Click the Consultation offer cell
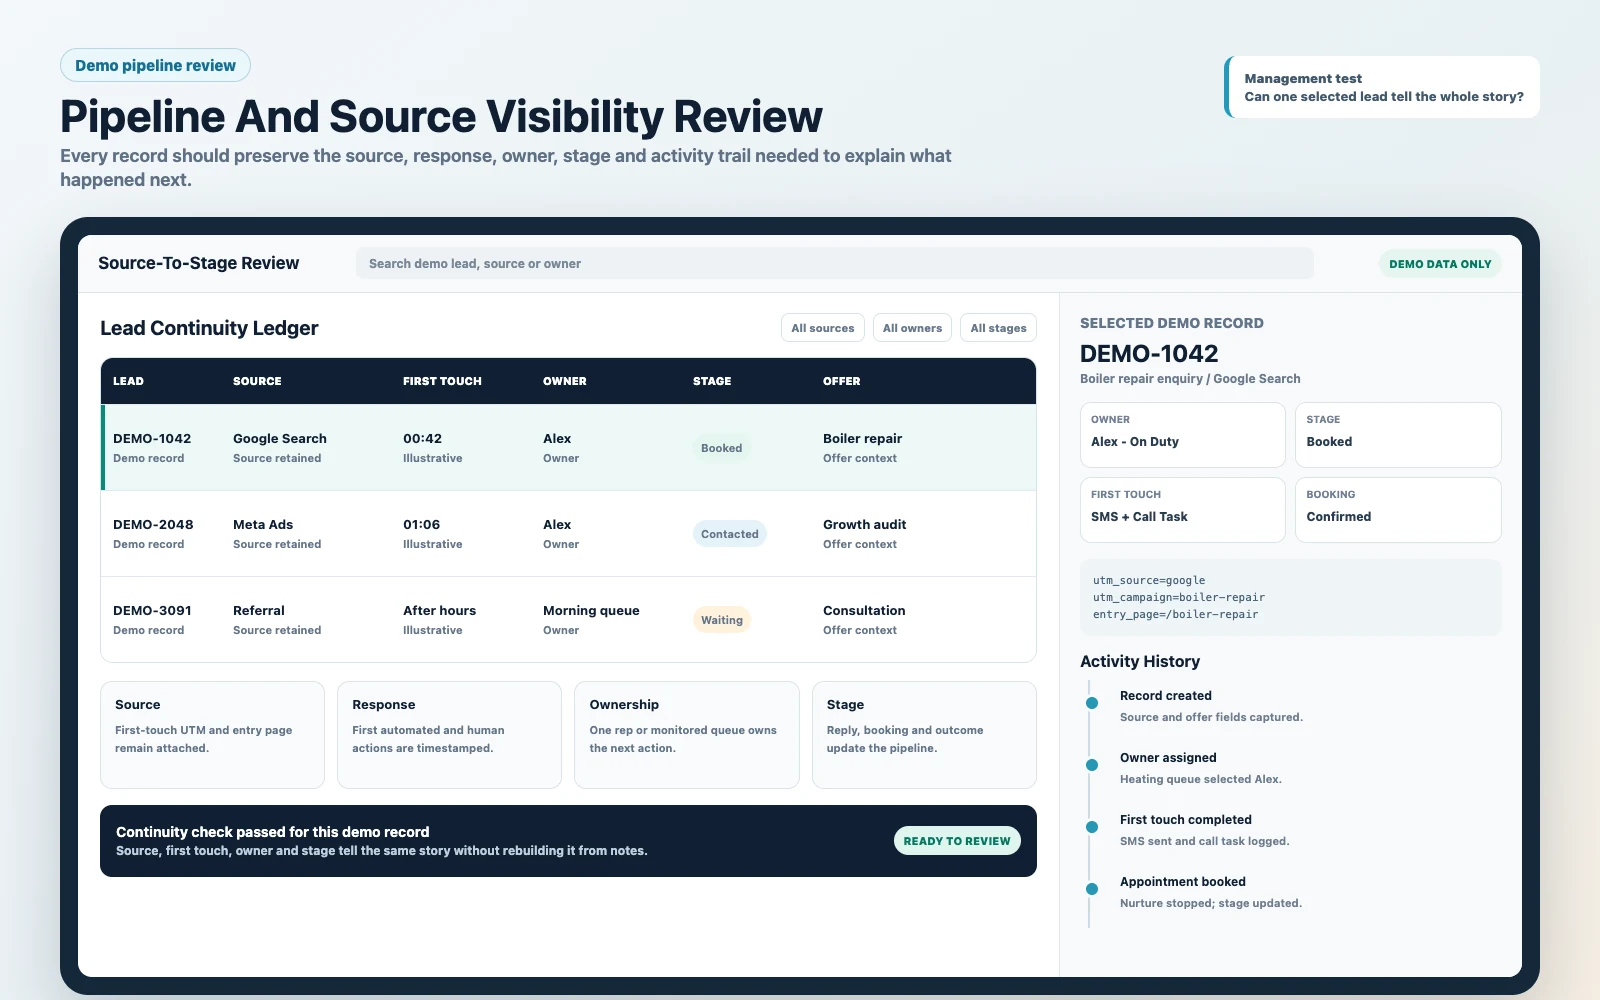 pos(864,619)
